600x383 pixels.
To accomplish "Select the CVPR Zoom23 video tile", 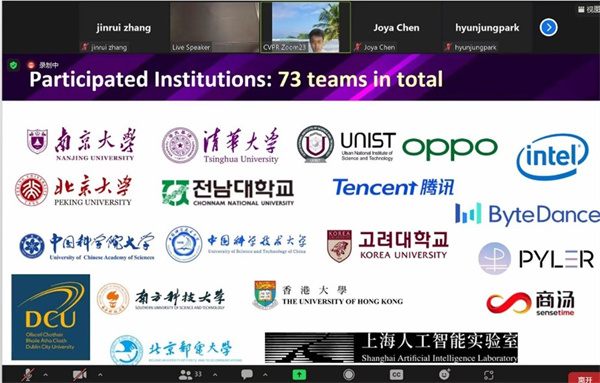I will [305, 28].
